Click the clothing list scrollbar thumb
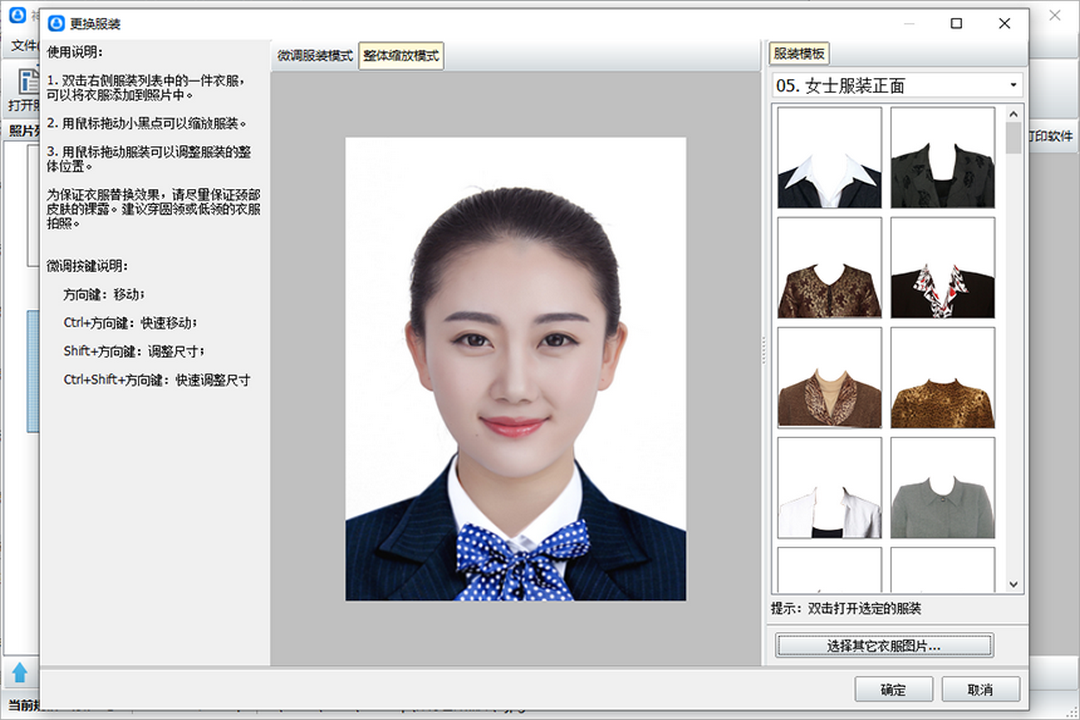1080x720 pixels. click(1013, 138)
